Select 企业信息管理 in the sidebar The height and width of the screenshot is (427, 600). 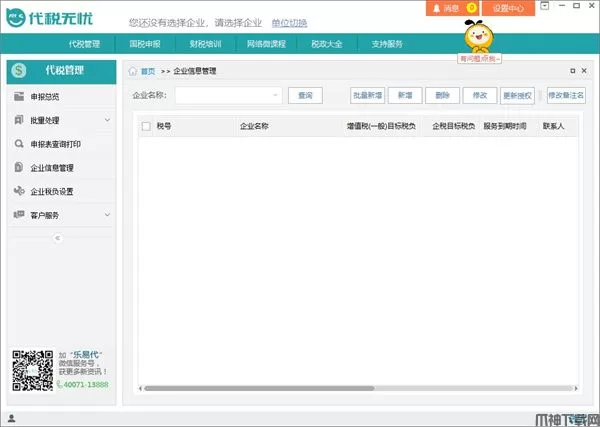coord(61,168)
